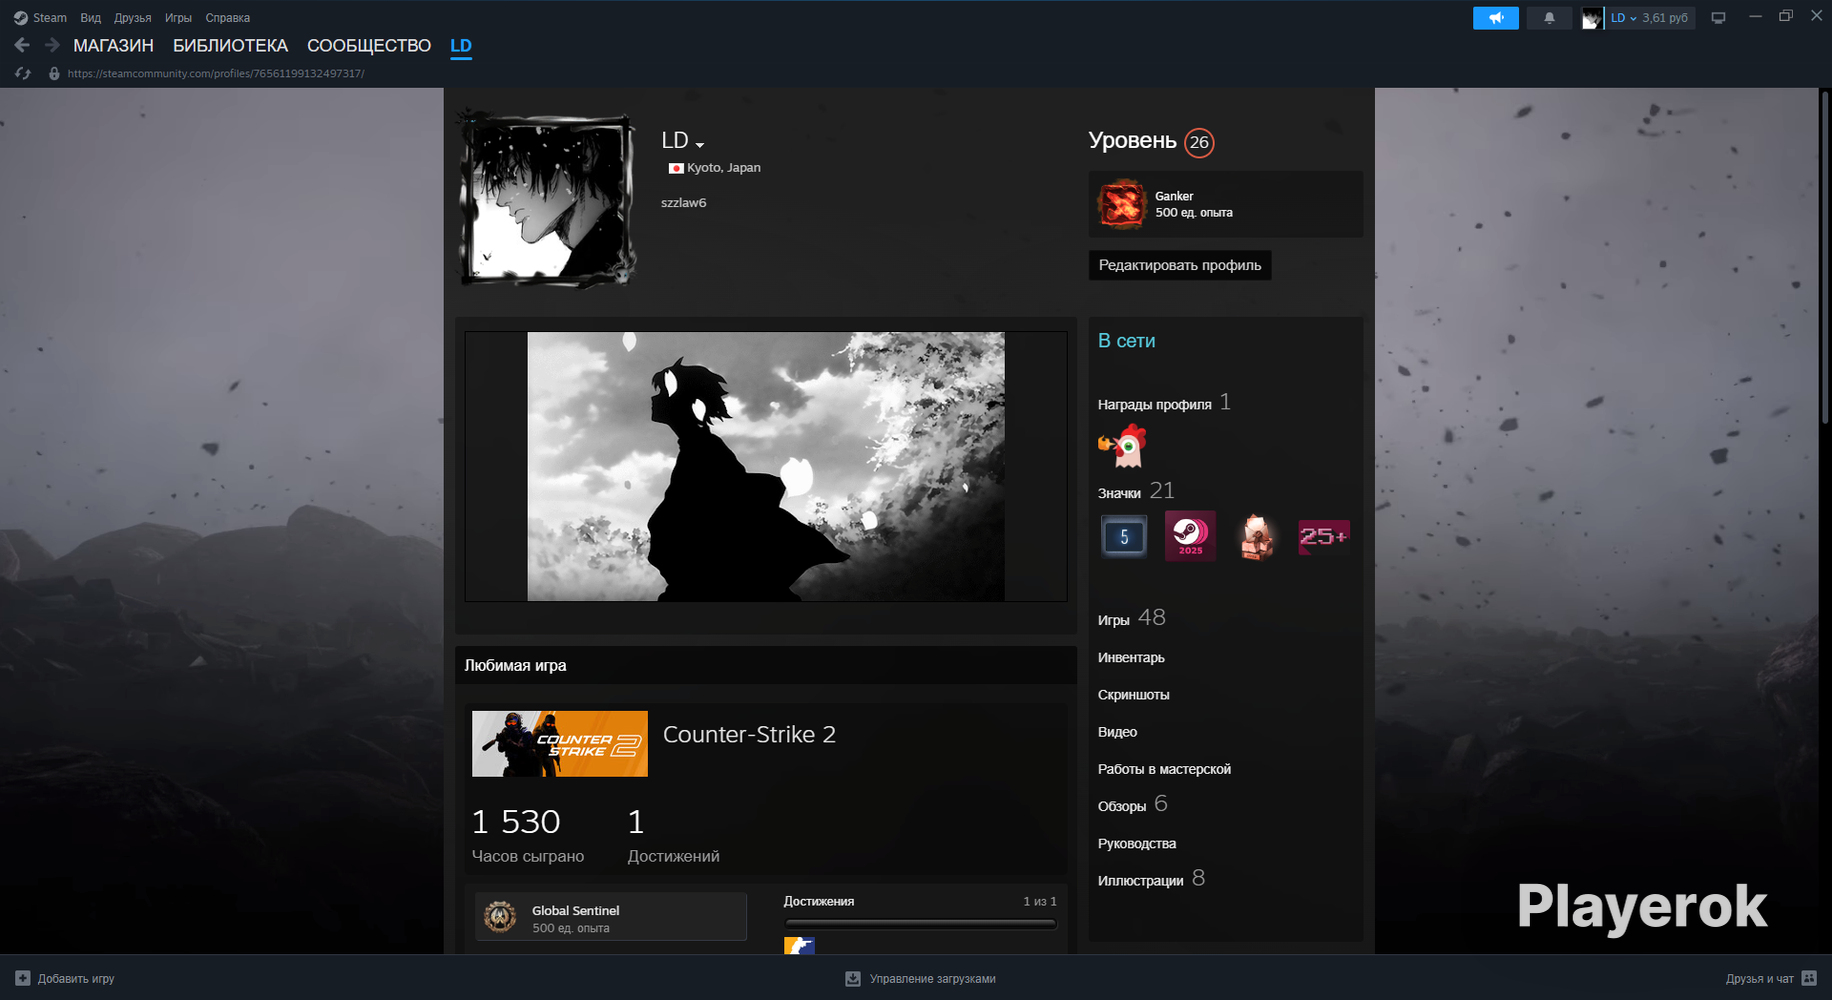
Task: Open the Справка menu
Action: click(228, 18)
